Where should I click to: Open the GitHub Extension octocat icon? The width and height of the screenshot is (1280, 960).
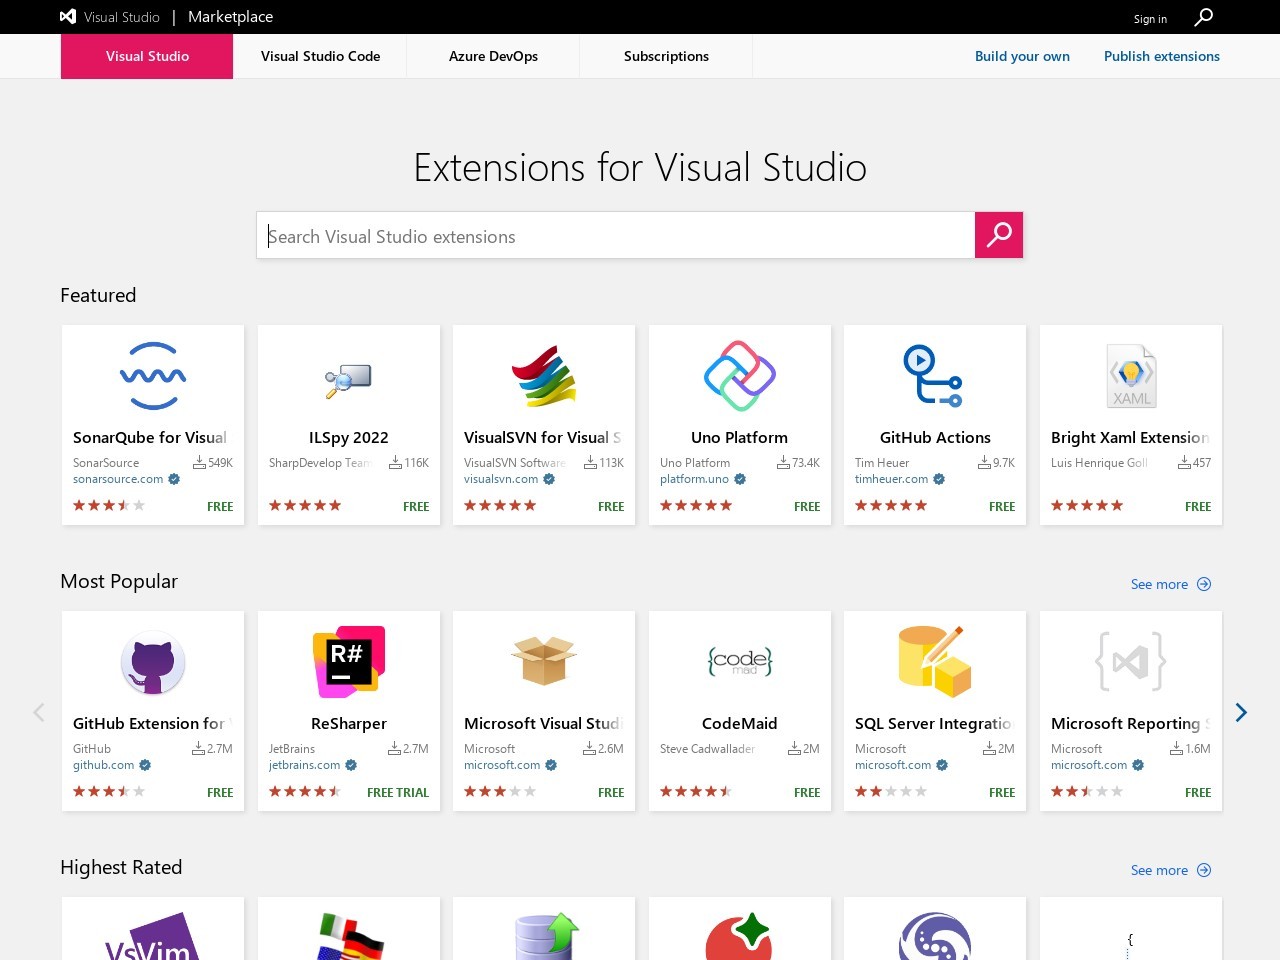[153, 662]
